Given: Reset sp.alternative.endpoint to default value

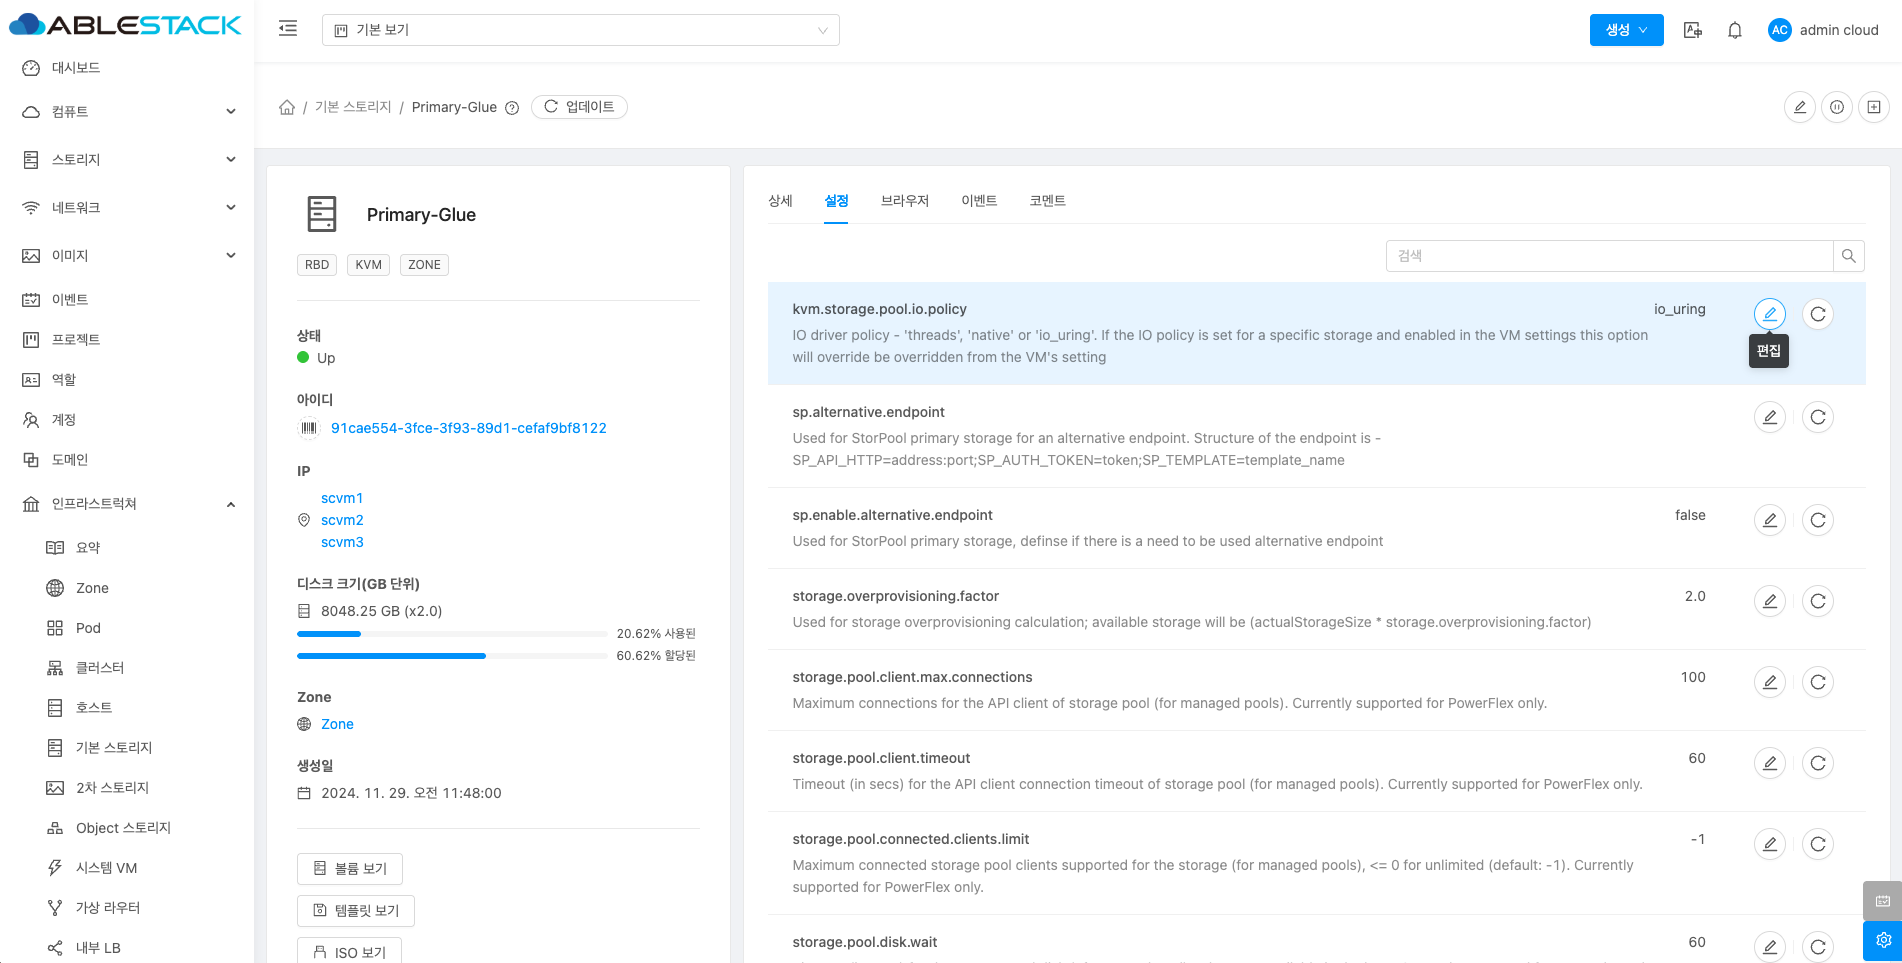Looking at the screenshot, I should point(1817,417).
